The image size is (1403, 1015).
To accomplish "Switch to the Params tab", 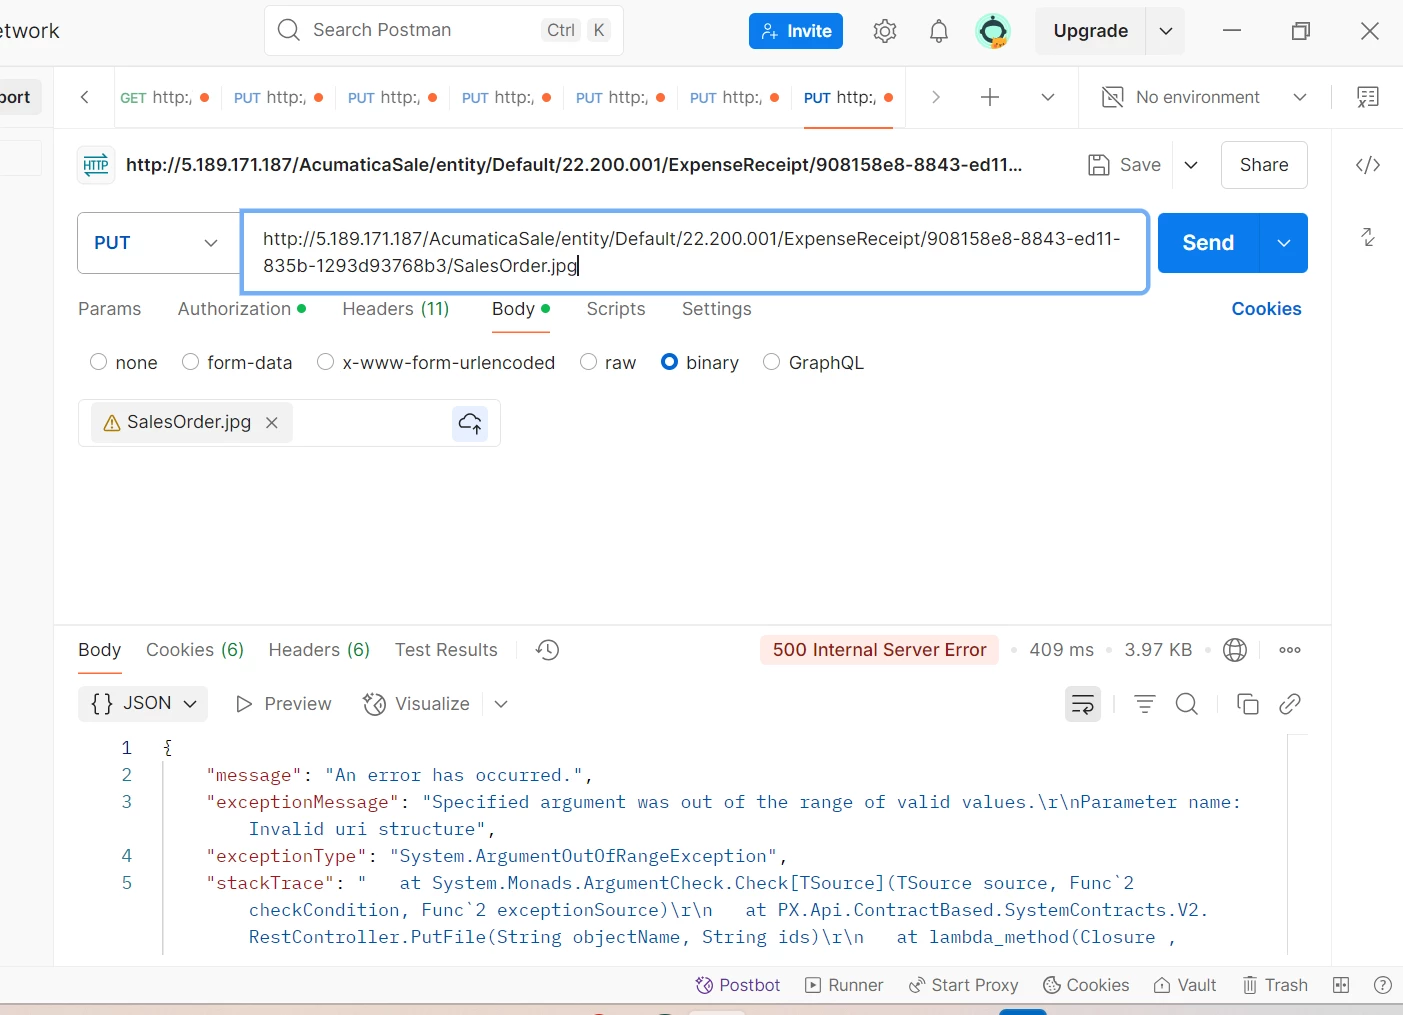I will click(x=109, y=309).
